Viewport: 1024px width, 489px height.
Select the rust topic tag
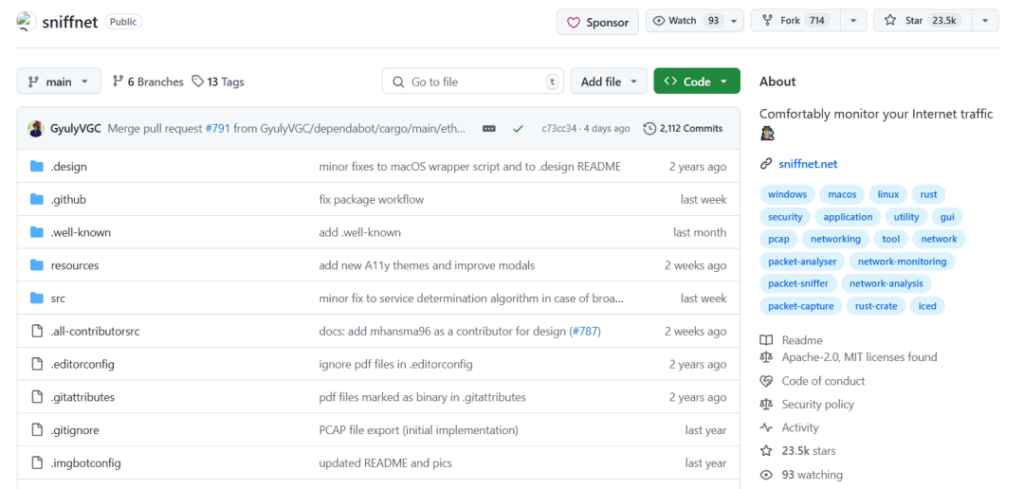coord(928,195)
